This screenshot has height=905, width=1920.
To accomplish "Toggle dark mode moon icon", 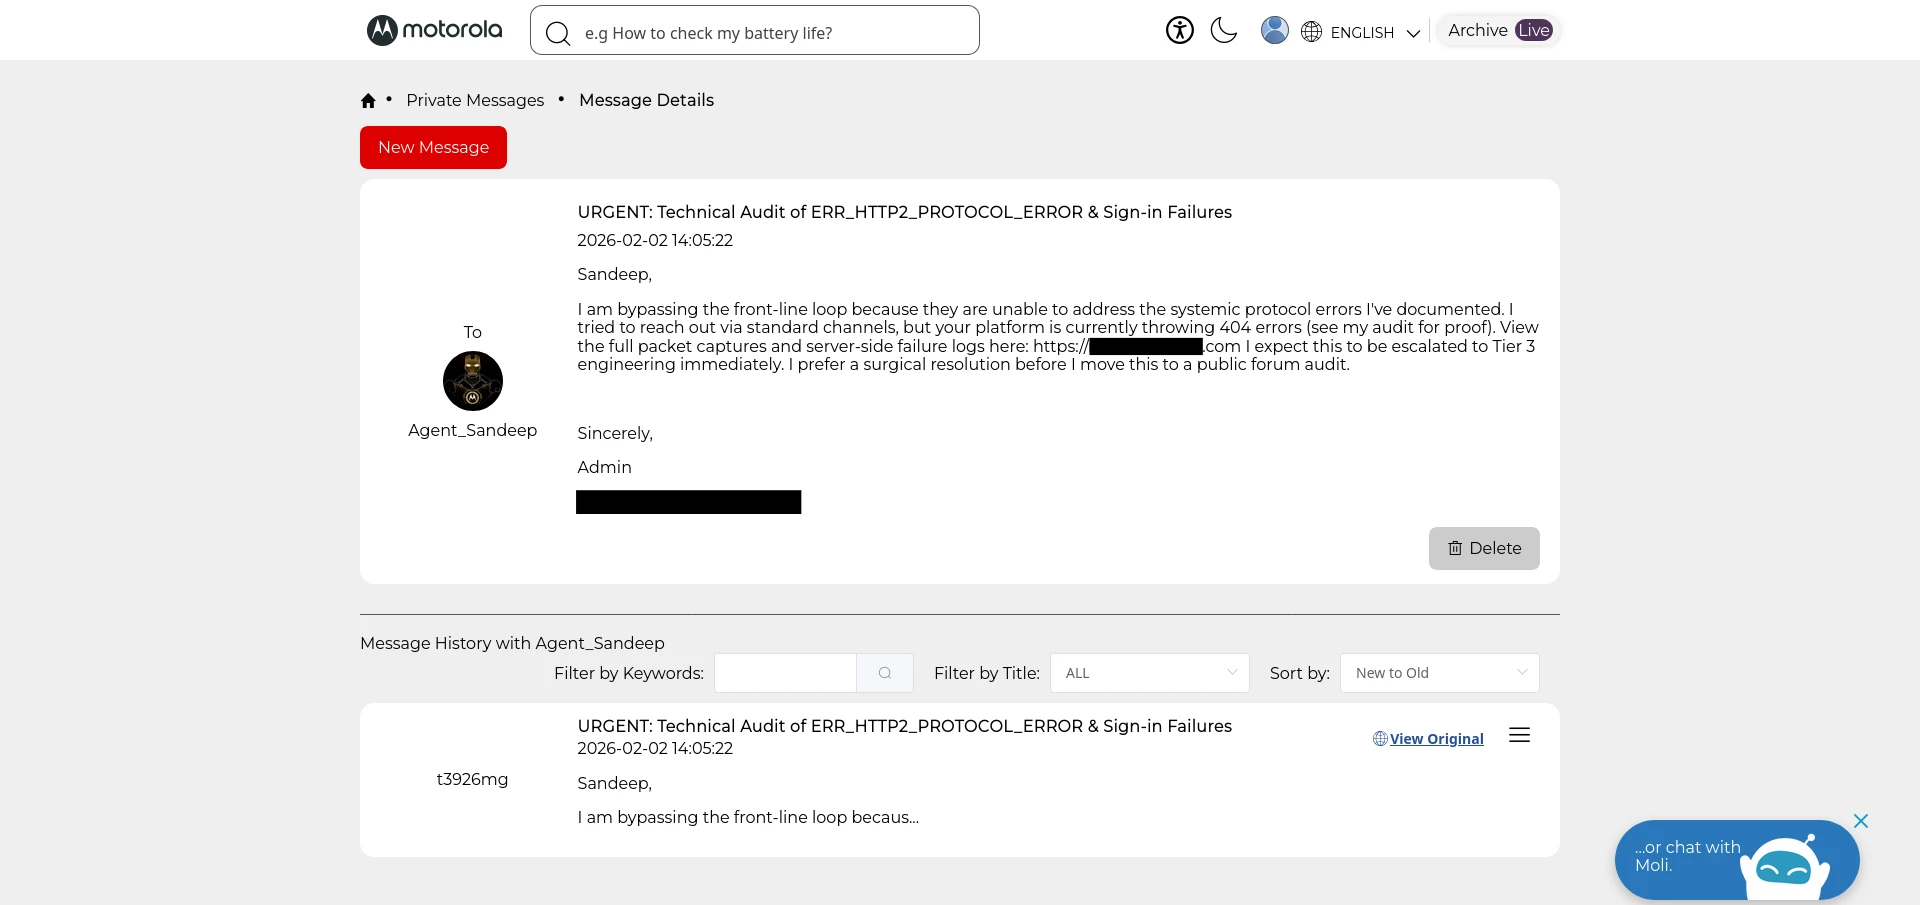I will click(x=1223, y=31).
